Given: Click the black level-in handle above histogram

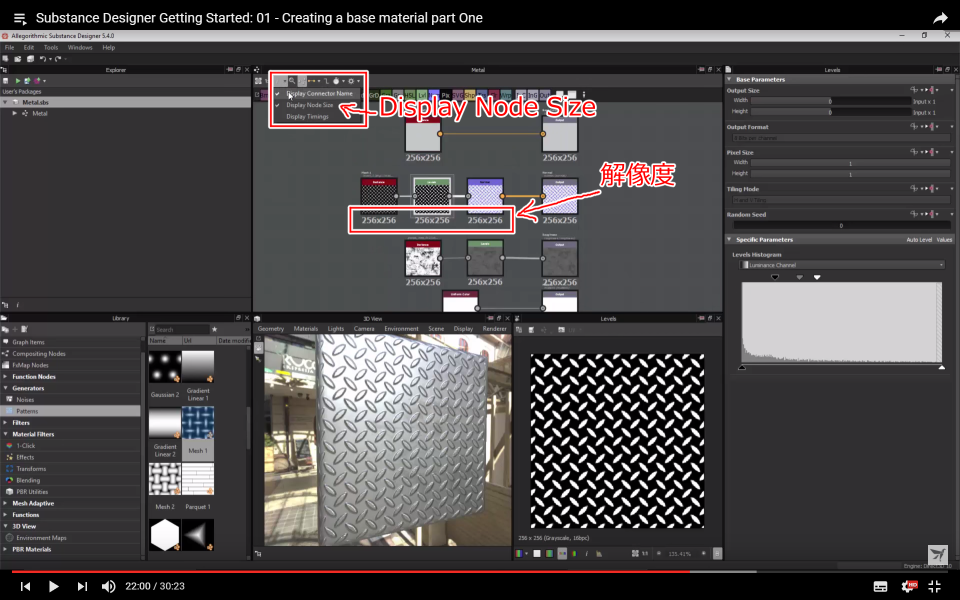Looking at the screenshot, I should [774, 277].
